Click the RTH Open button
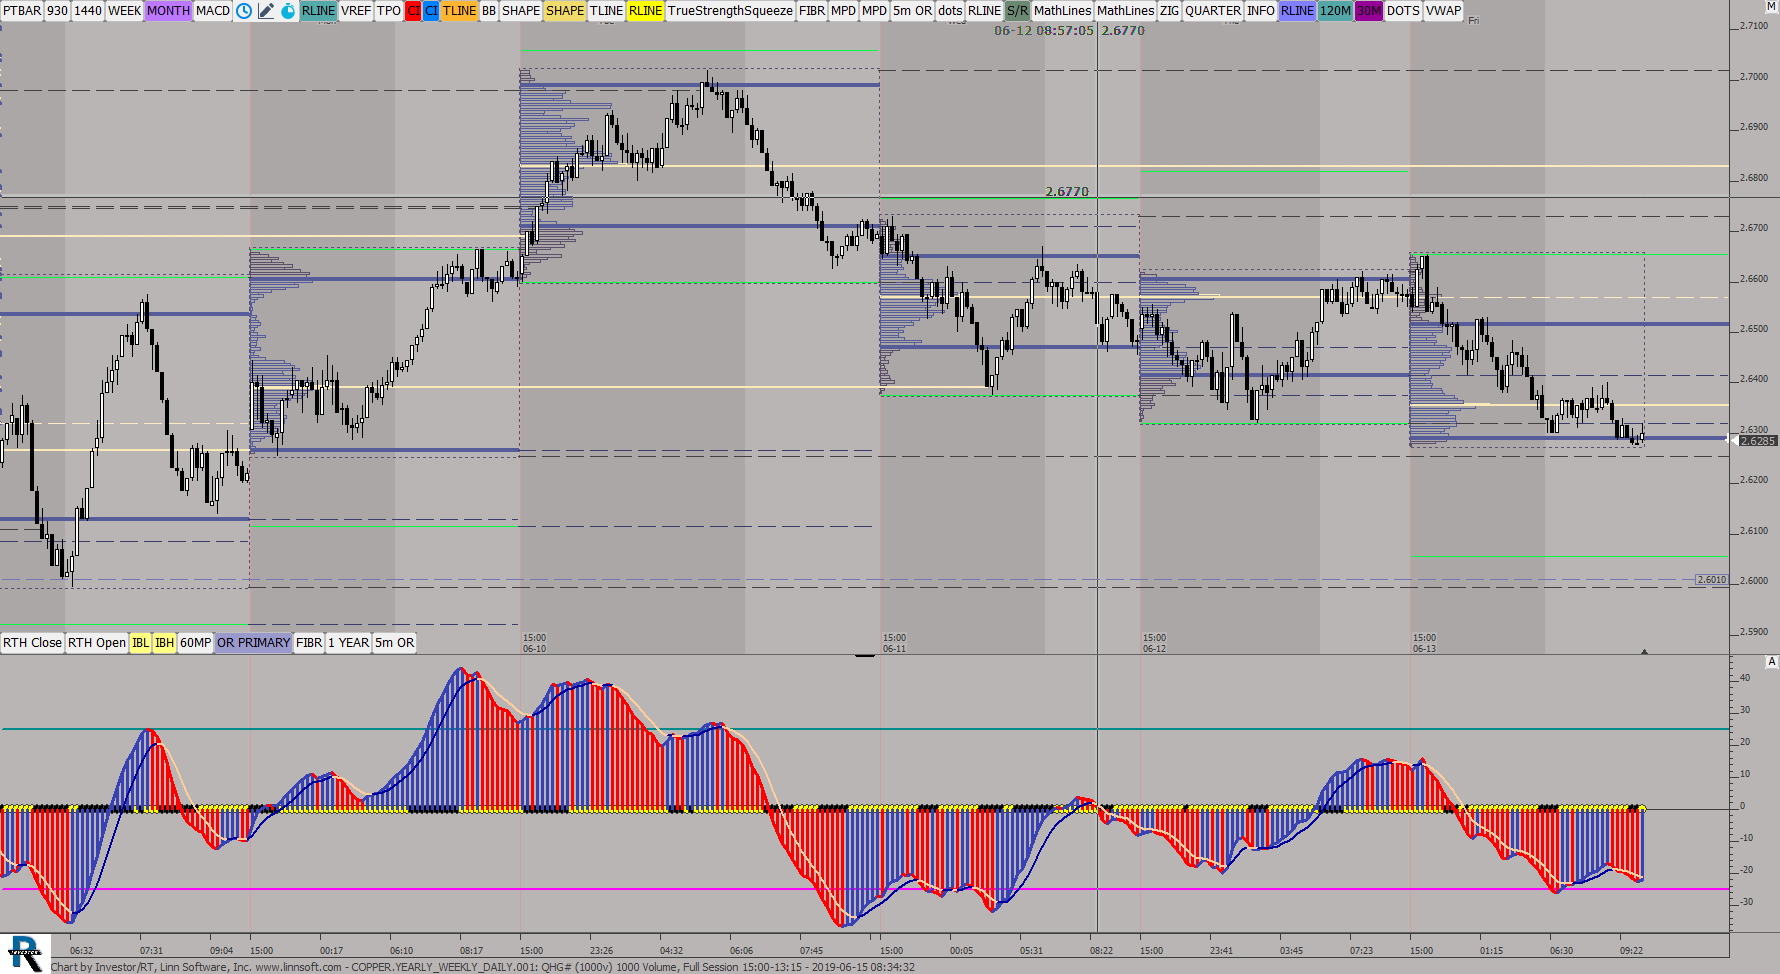 point(97,643)
